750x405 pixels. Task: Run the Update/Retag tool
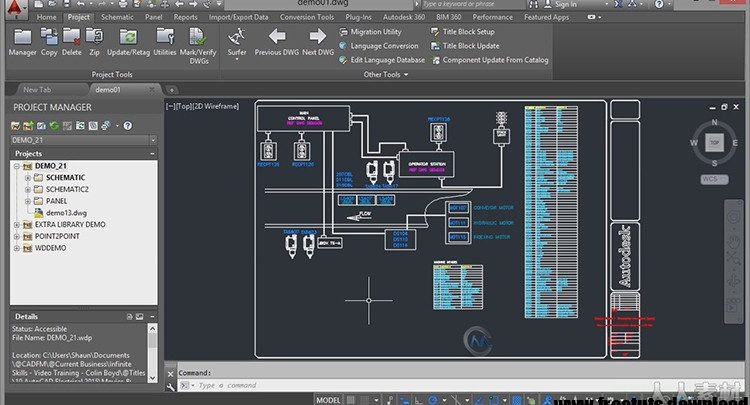pos(128,42)
